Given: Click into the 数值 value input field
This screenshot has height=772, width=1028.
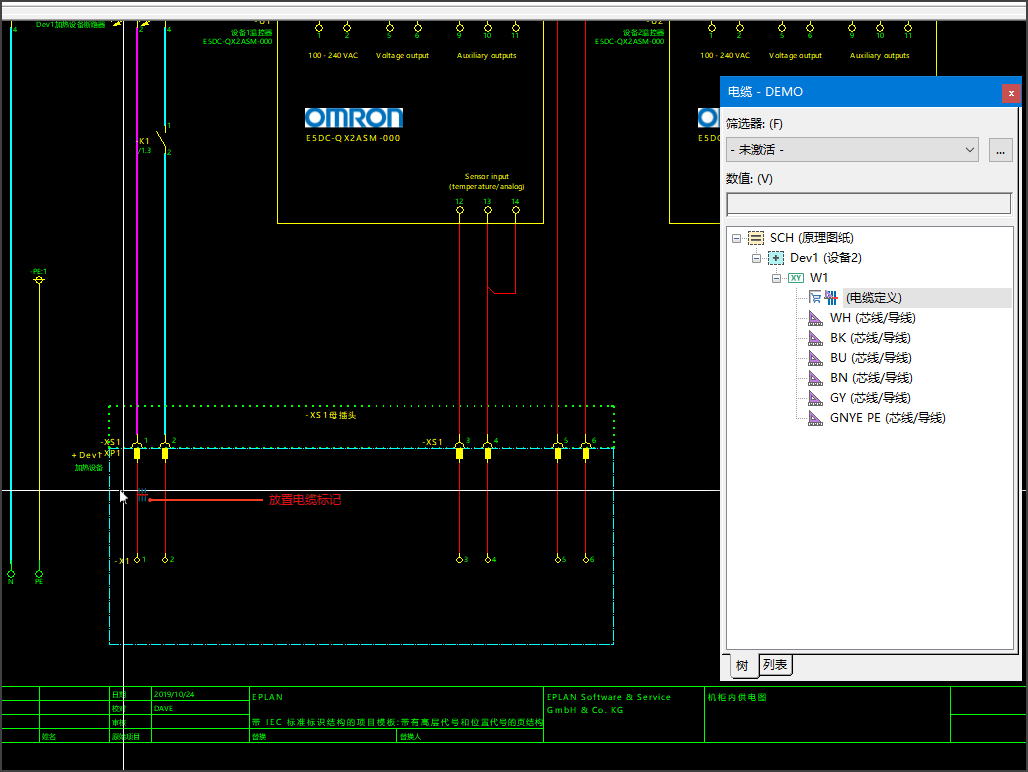Looking at the screenshot, I should 869,204.
